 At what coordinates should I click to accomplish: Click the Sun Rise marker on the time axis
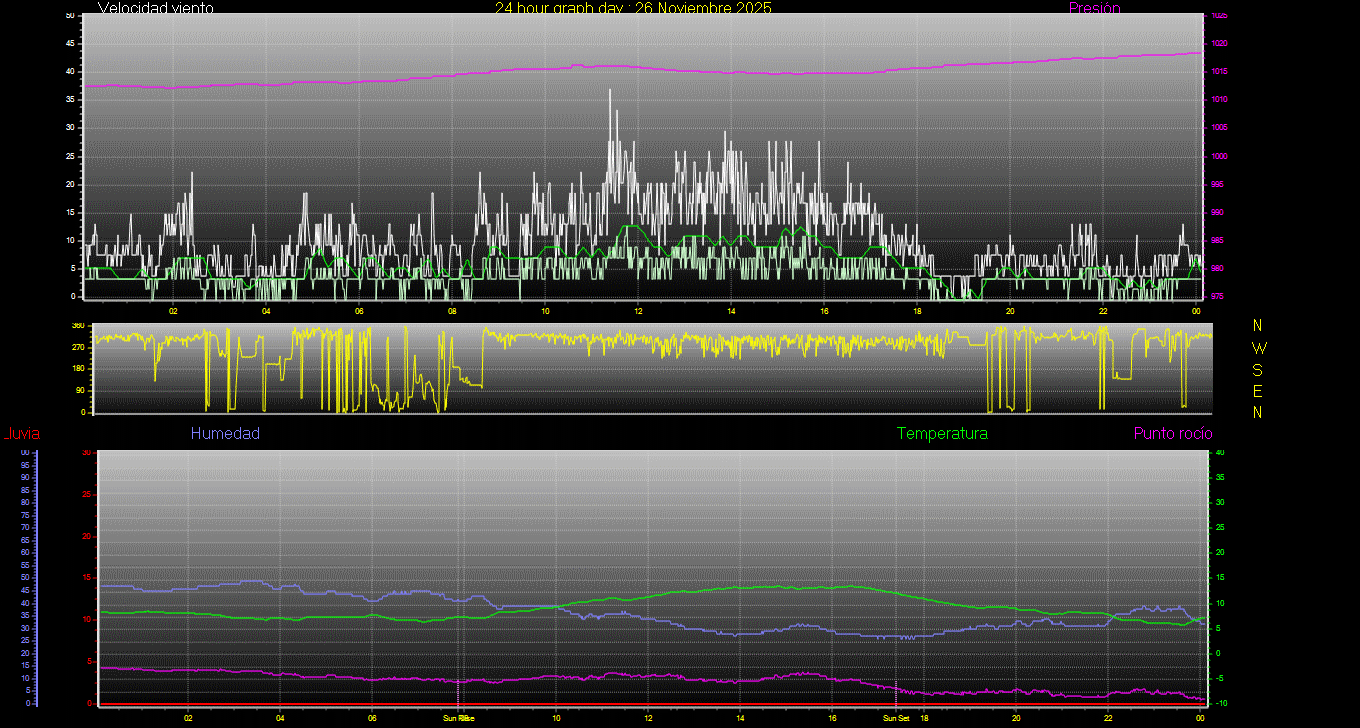(458, 718)
